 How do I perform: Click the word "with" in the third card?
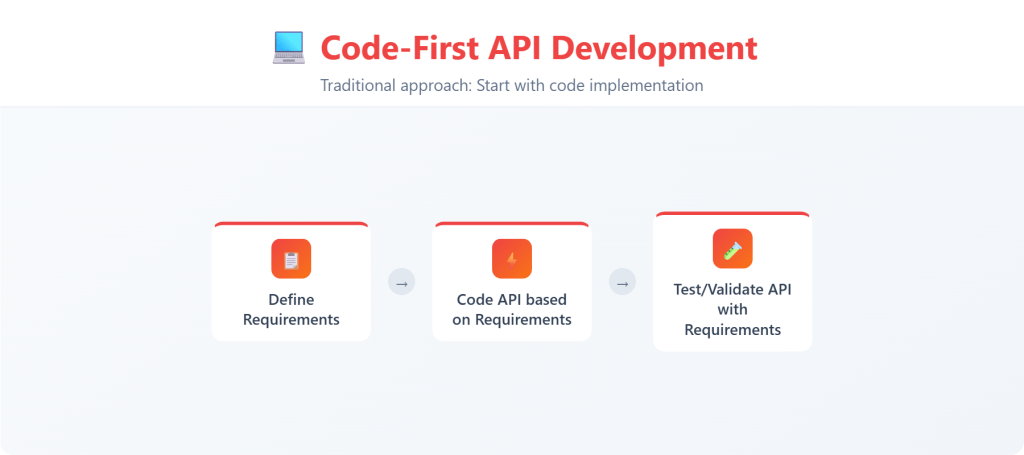(732, 309)
